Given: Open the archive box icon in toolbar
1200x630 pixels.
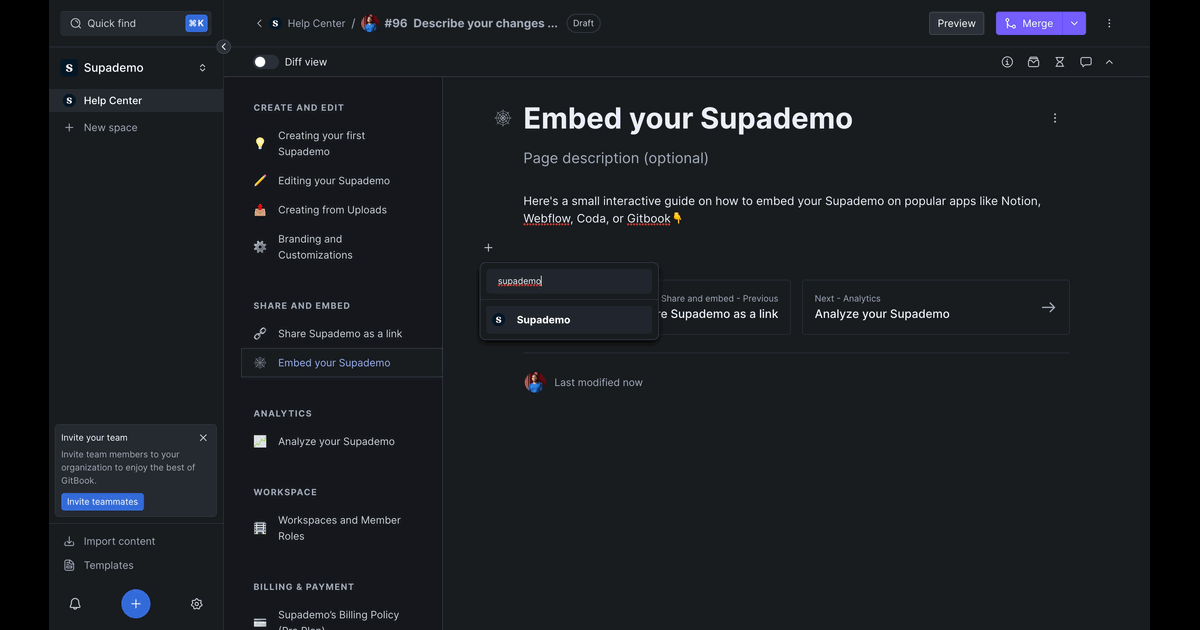Looking at the screenshot, I should pos(1033,62).
